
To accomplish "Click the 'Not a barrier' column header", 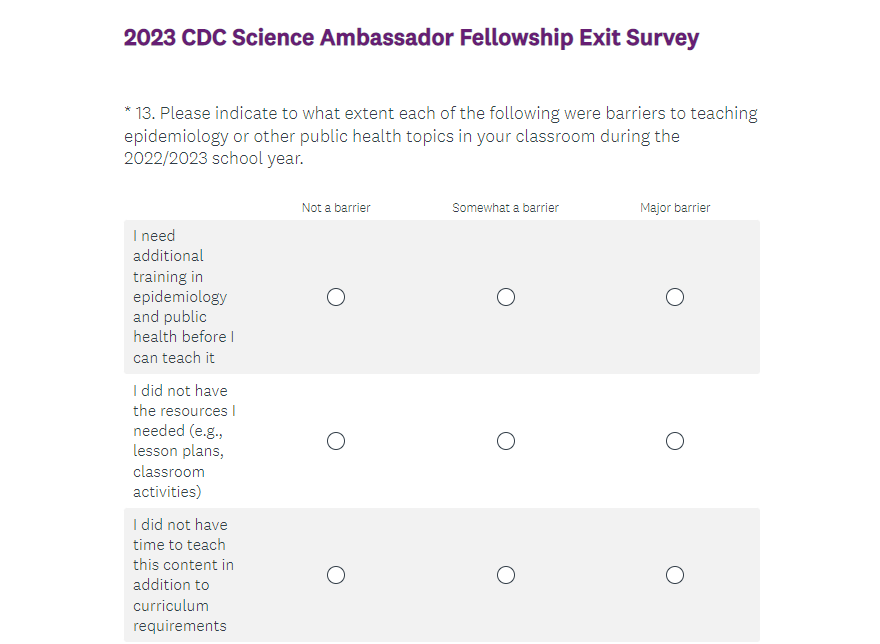I will click(x=336, y=208).
